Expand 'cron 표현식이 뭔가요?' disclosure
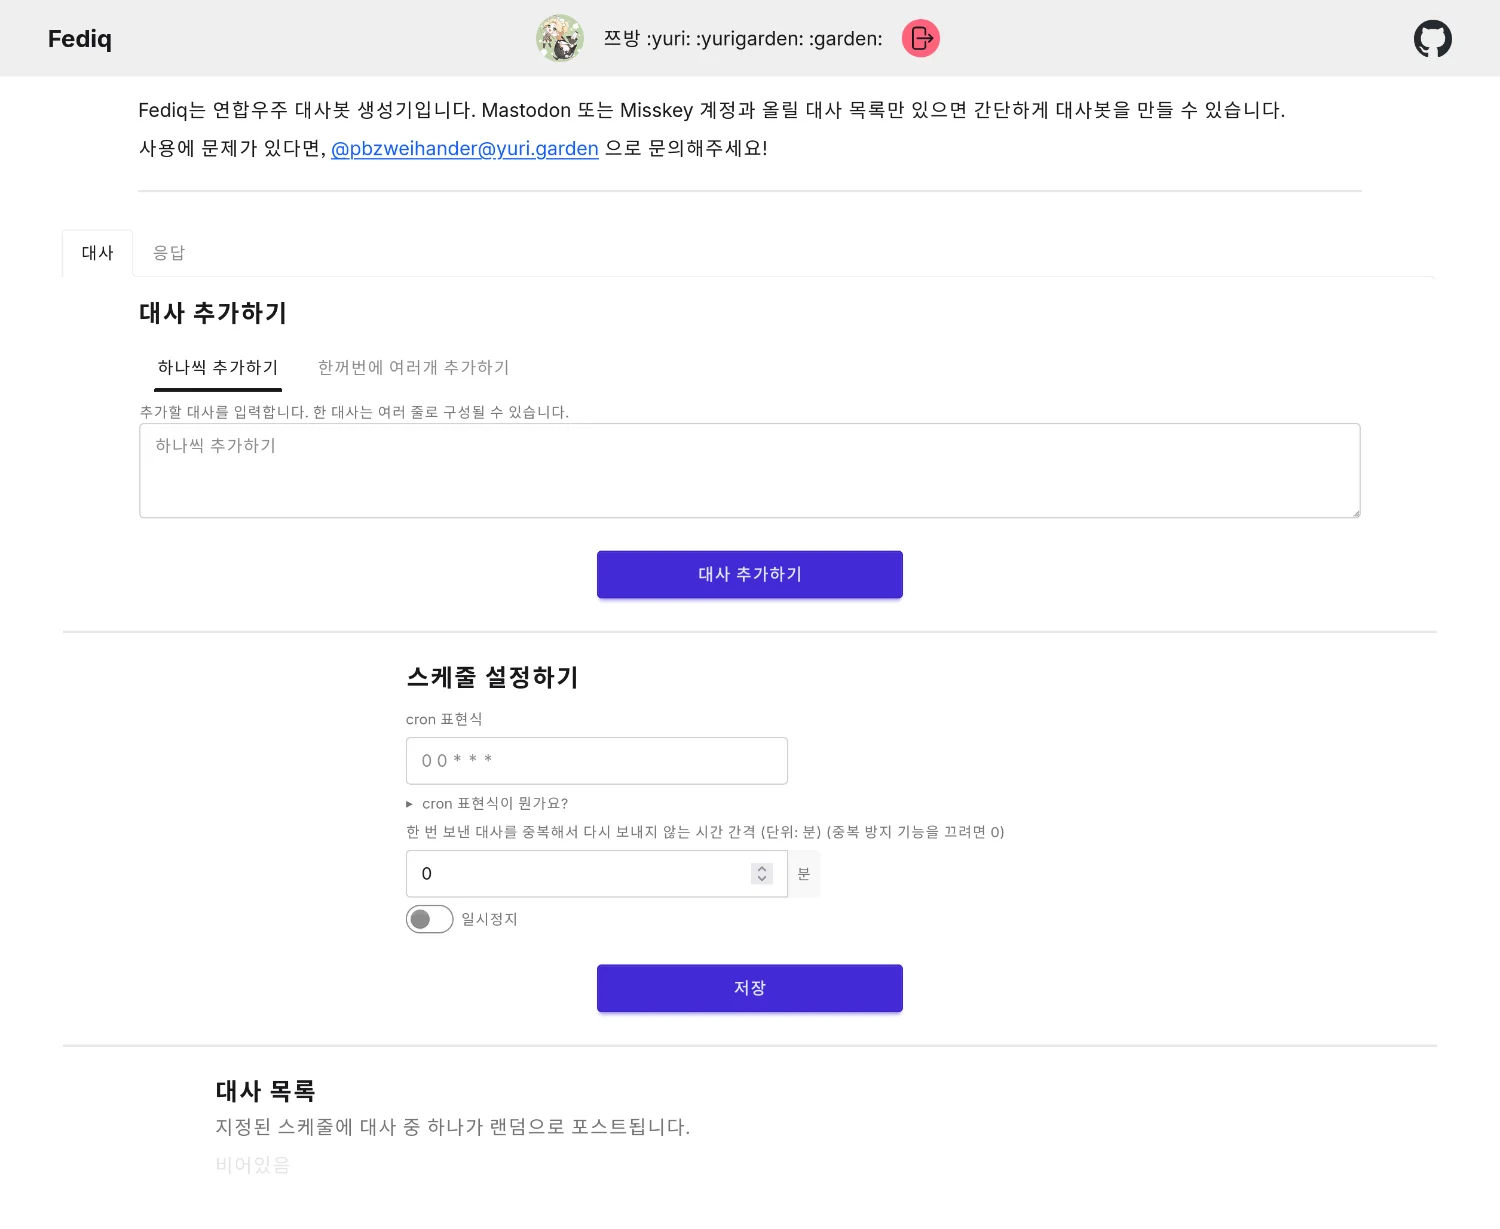Screen dimensions: 1500x1229 pyautogui.click(x=487, y=803)
